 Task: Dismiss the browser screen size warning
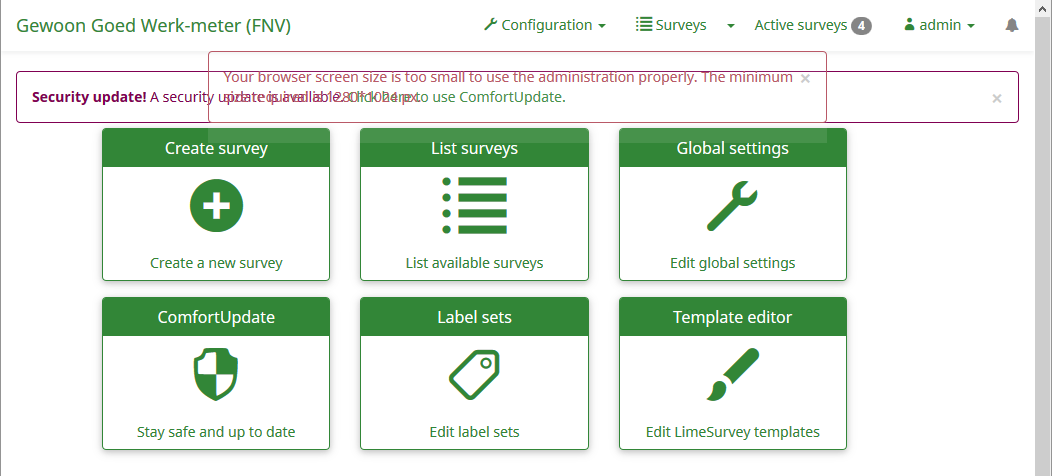click(806, 78)
